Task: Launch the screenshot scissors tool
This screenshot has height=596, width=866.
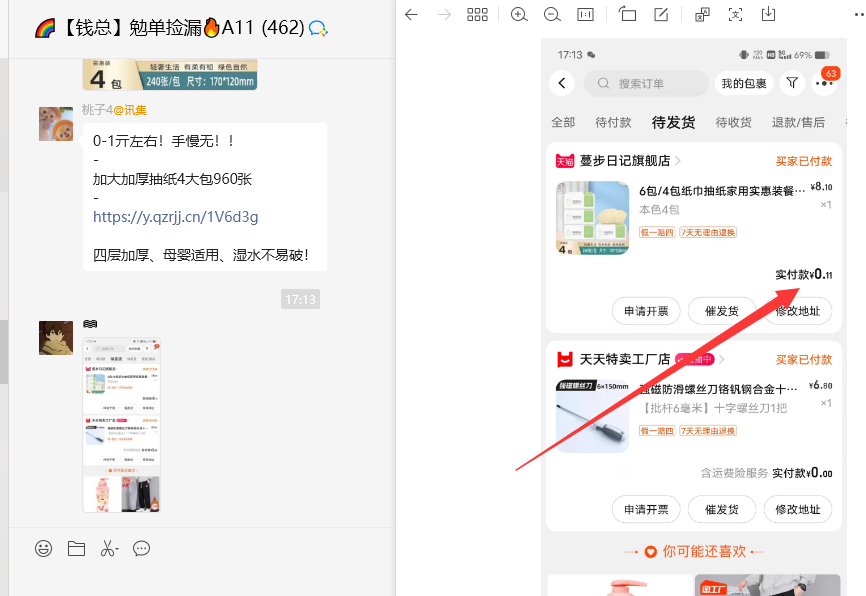Action: (108, 548)
